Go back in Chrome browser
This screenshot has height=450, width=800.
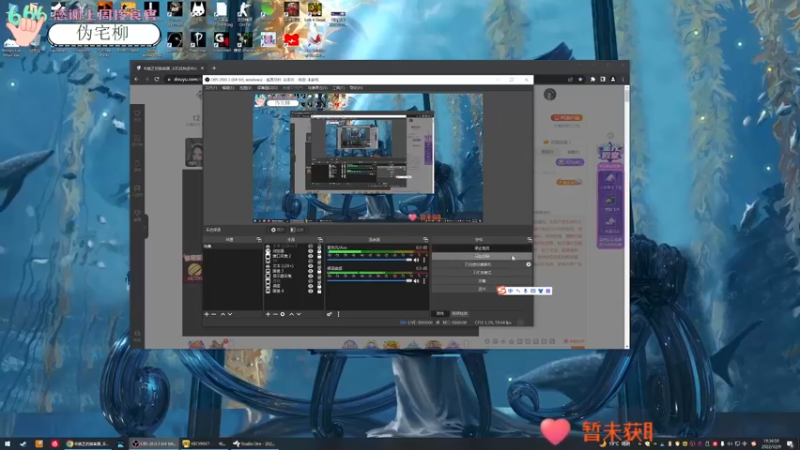[136, 79]
